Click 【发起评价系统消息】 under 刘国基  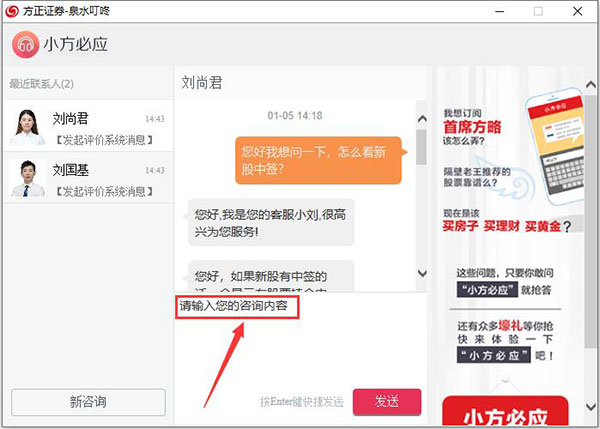click(103, 191)
